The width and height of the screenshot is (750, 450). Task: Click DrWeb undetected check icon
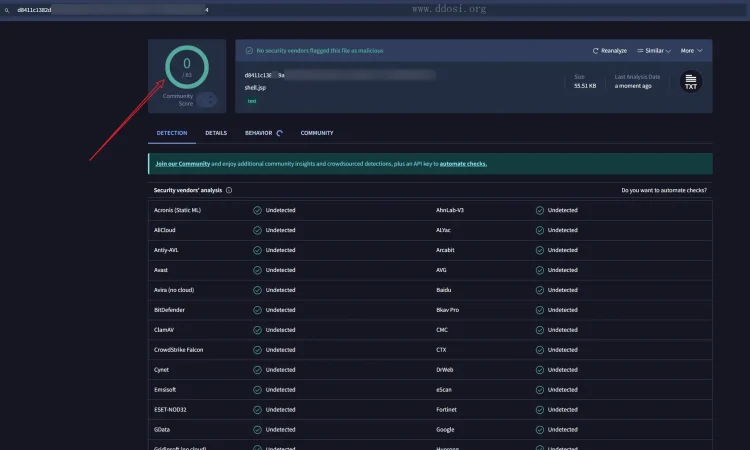click(x=540, y=370)
